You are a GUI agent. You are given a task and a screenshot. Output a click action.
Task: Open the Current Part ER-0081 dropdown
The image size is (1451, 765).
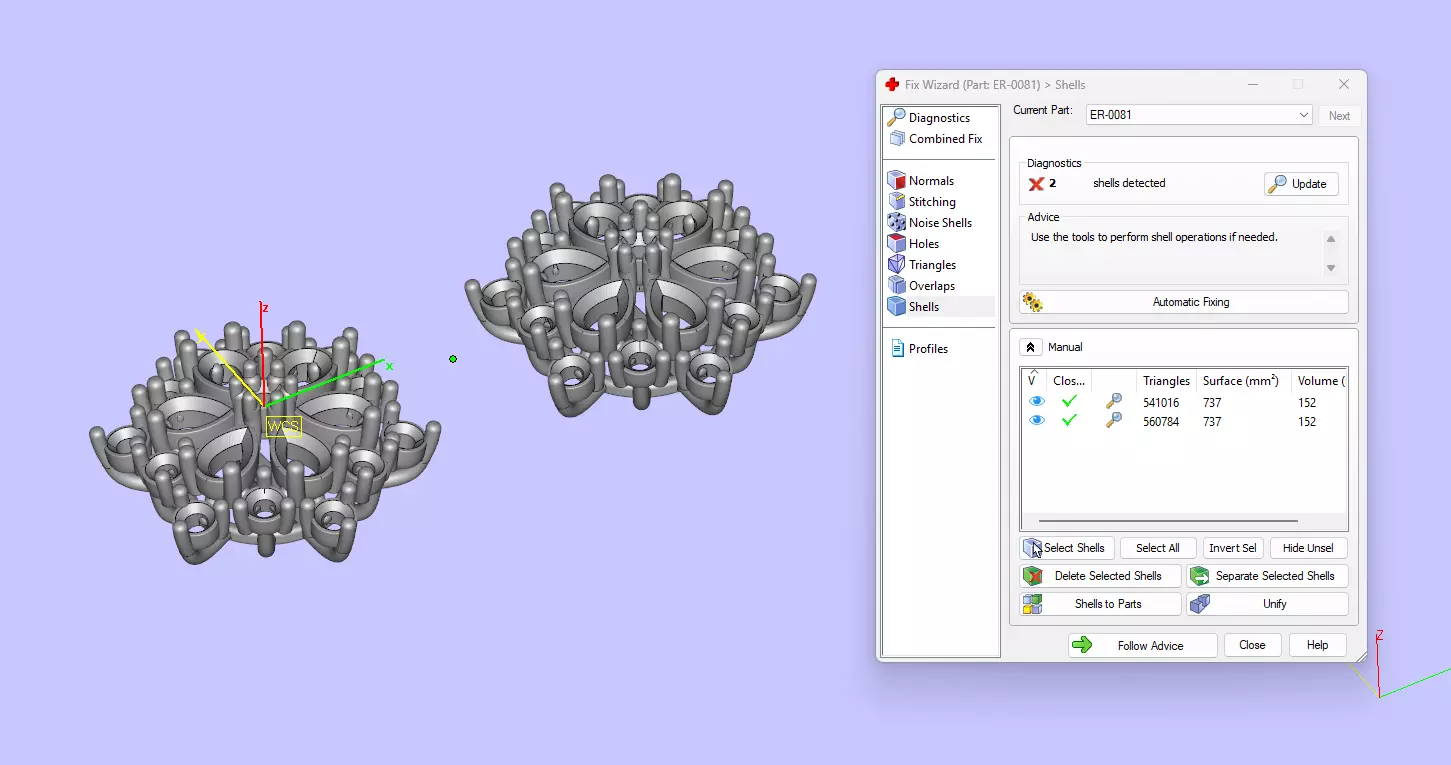click(1199, 115)
